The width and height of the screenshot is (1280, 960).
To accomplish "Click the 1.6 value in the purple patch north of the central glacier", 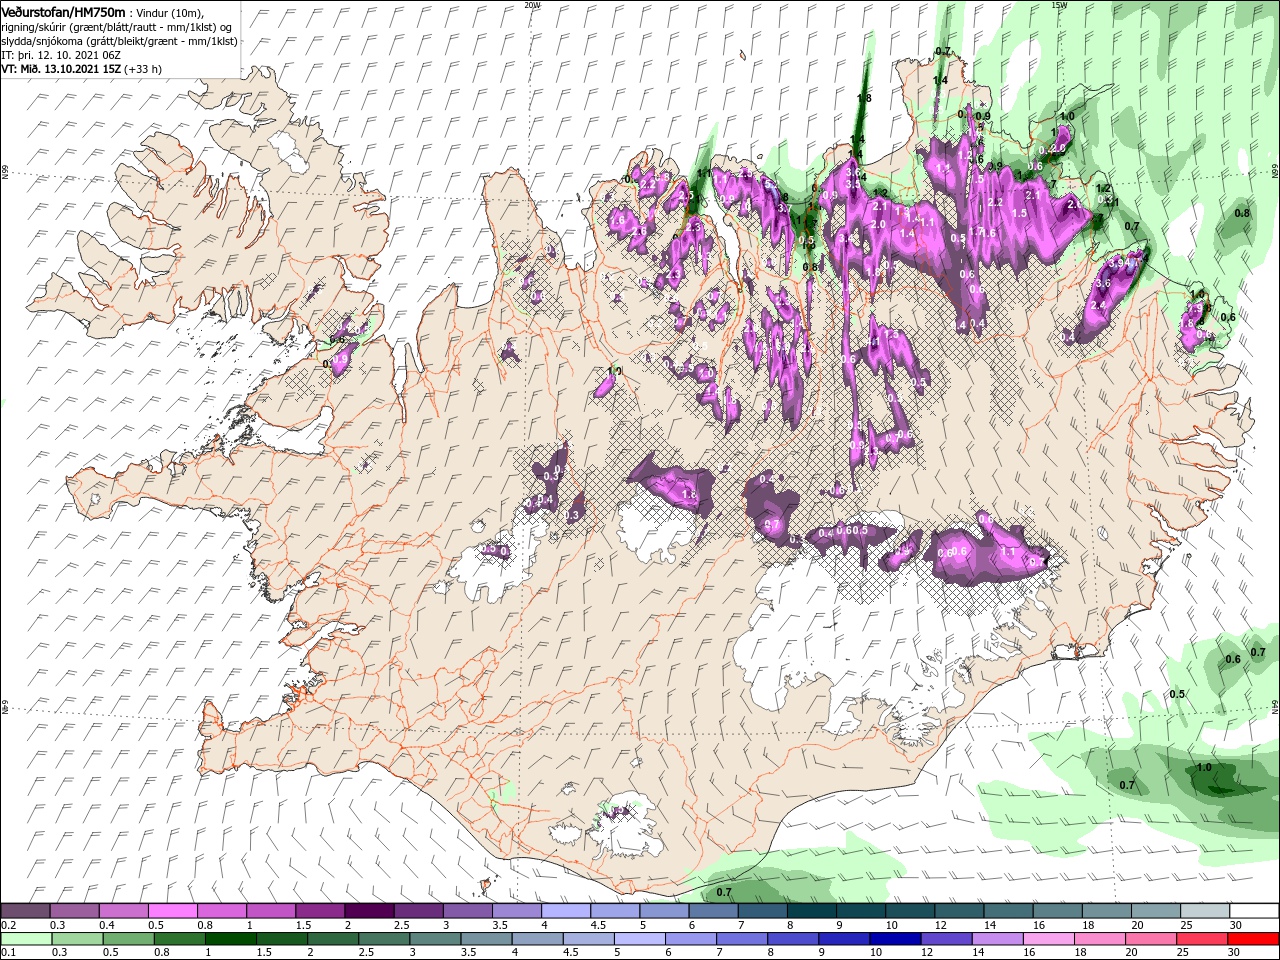I will coord(688,494).
